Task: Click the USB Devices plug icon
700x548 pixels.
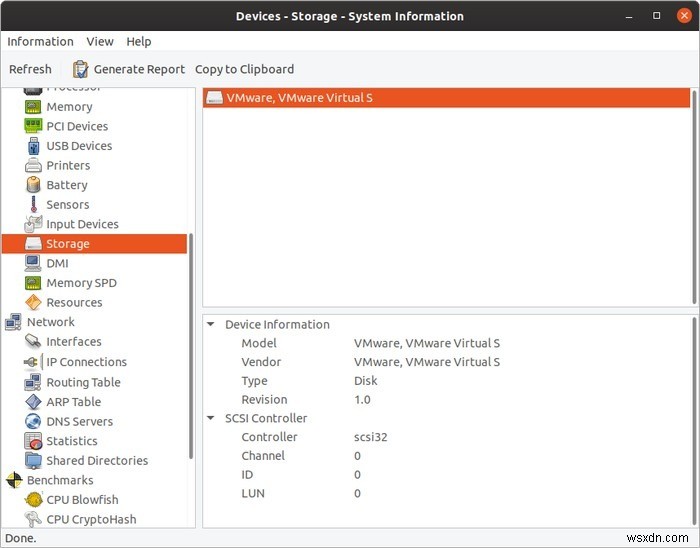Action: [x=33, y=146]
